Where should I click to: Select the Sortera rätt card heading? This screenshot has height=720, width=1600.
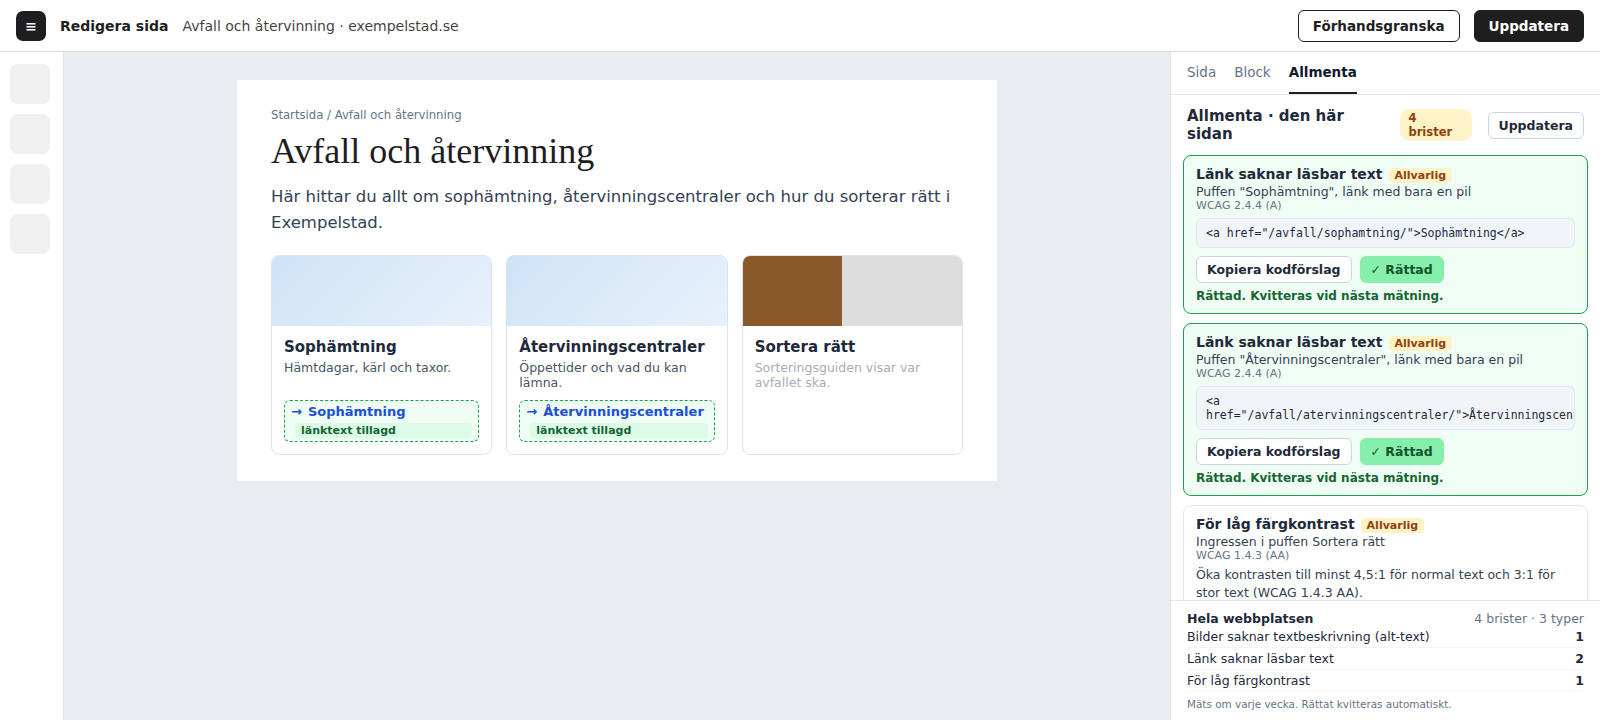point(805,346)
